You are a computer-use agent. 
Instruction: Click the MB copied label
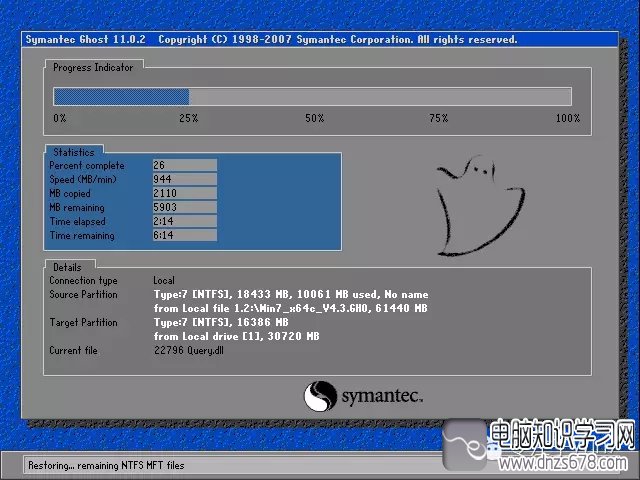[70, 193]
